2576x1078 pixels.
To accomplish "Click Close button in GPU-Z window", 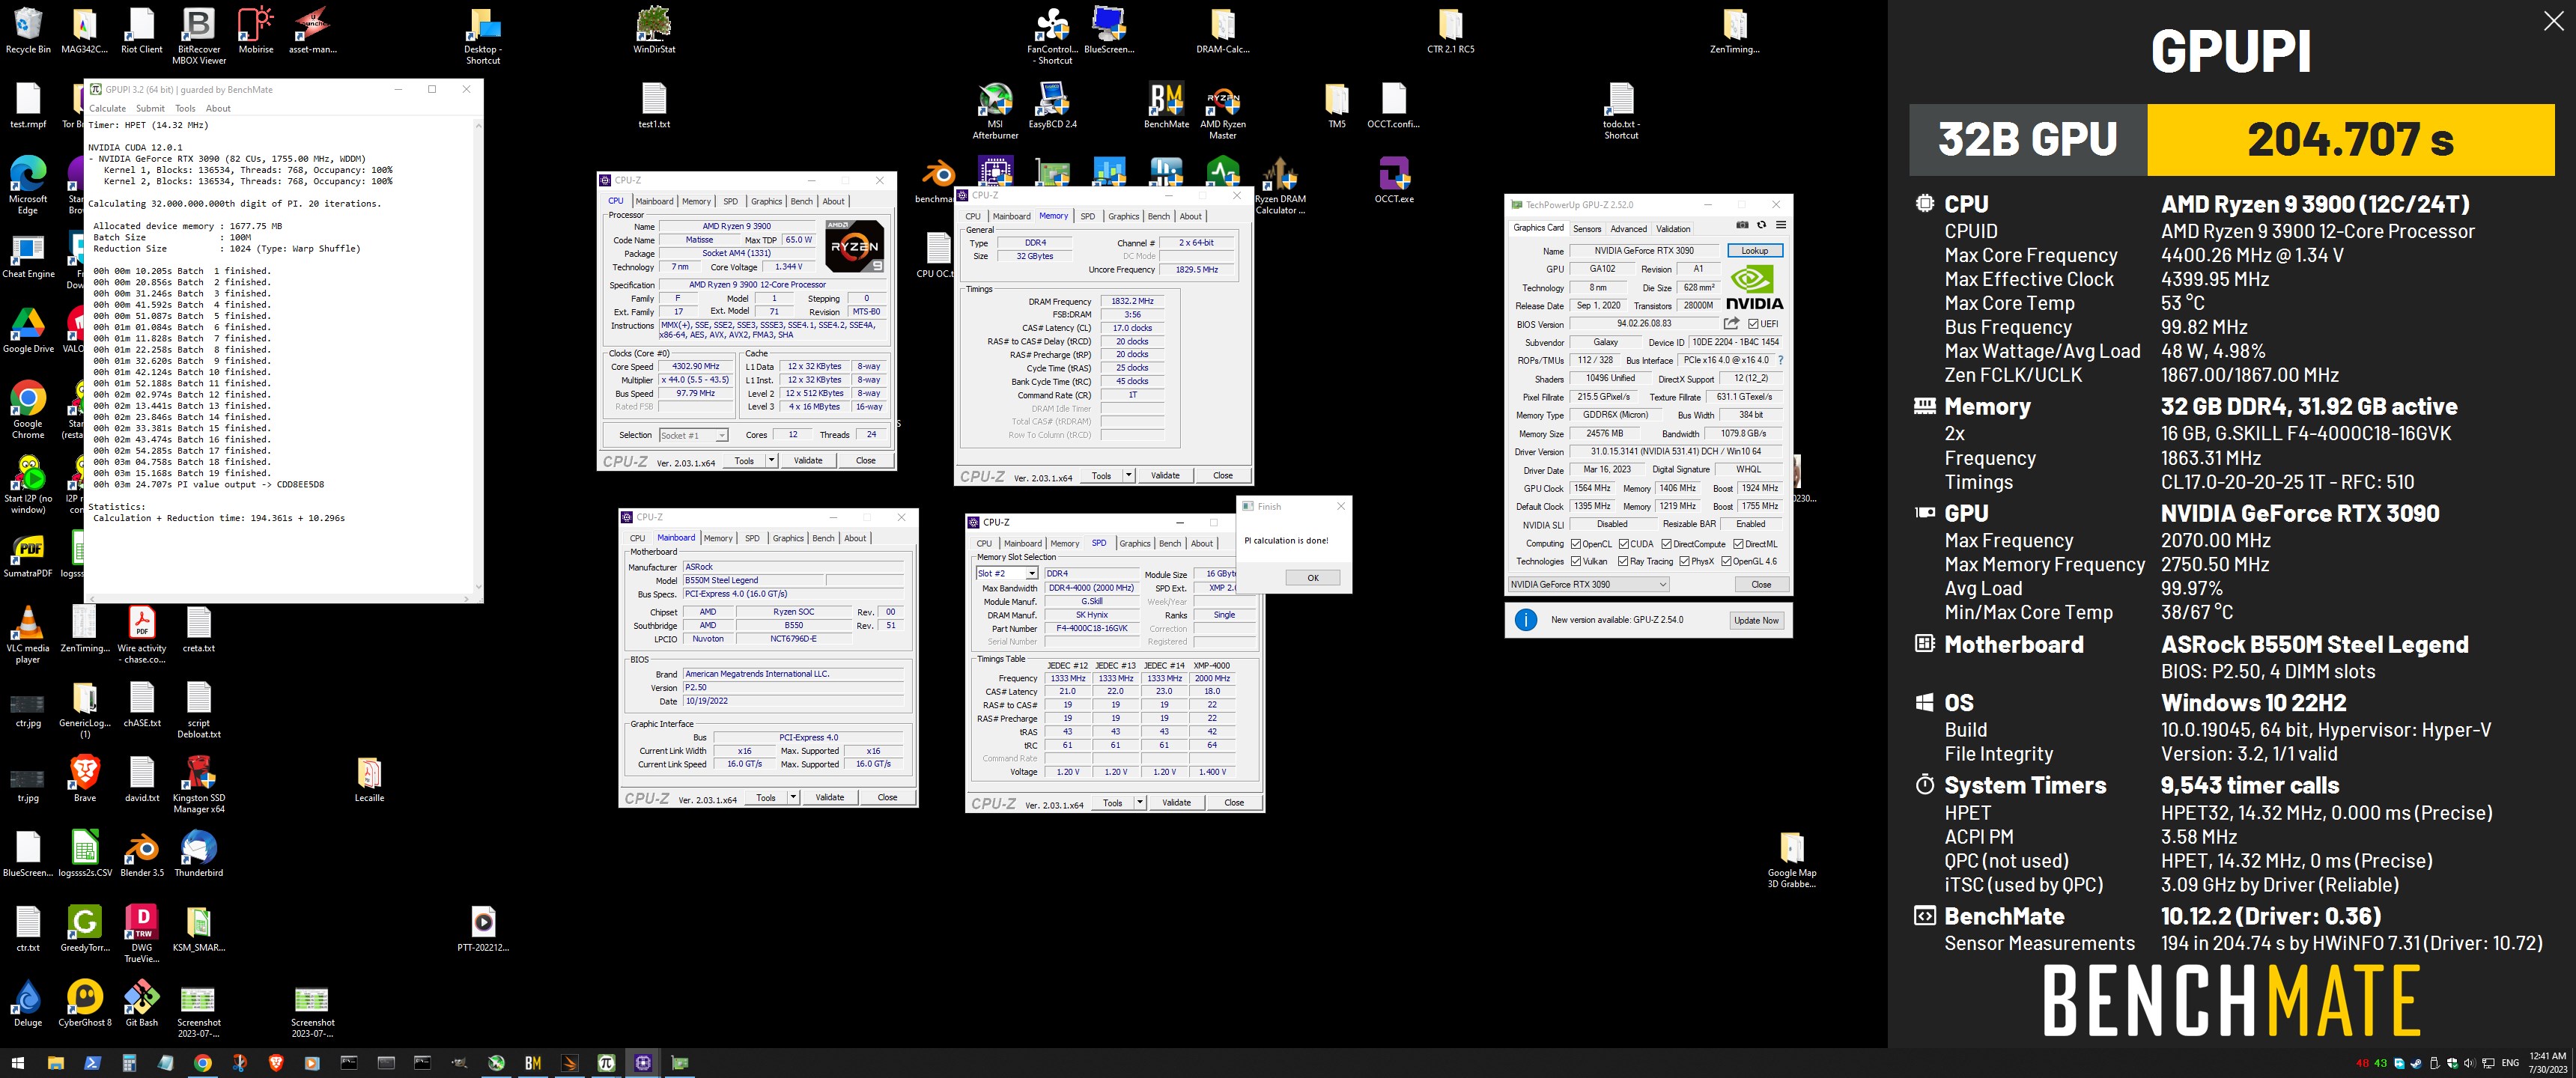I will point(1761,584).
